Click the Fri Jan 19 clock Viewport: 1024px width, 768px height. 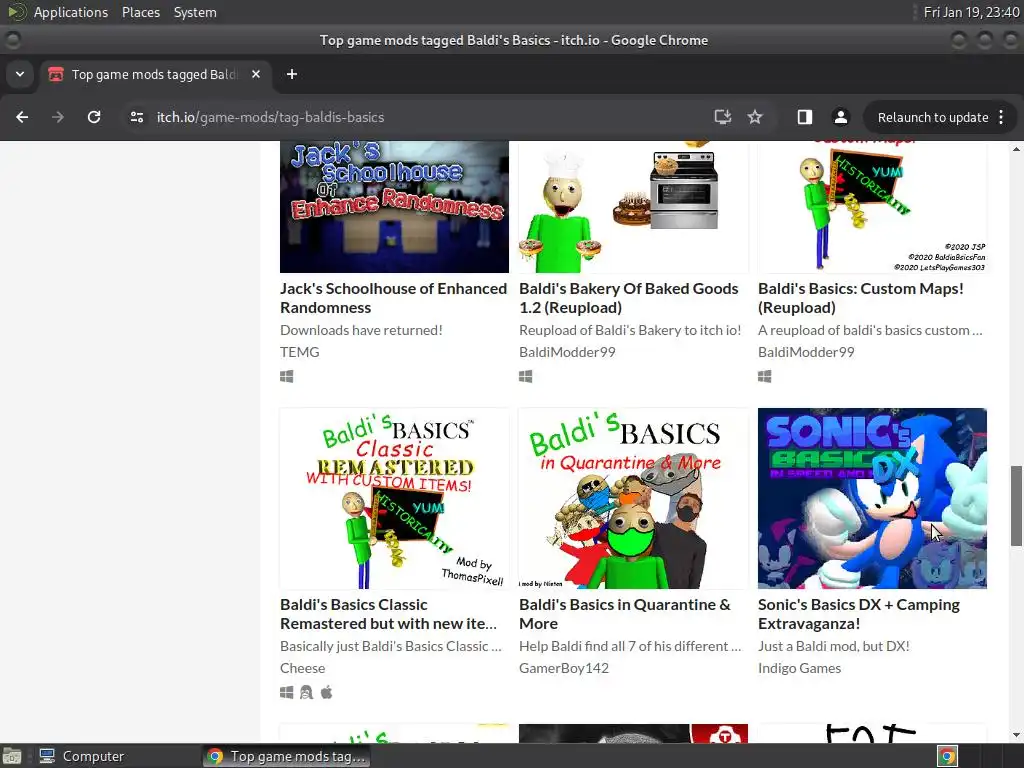pyautogui.click(x=971, y=12)
